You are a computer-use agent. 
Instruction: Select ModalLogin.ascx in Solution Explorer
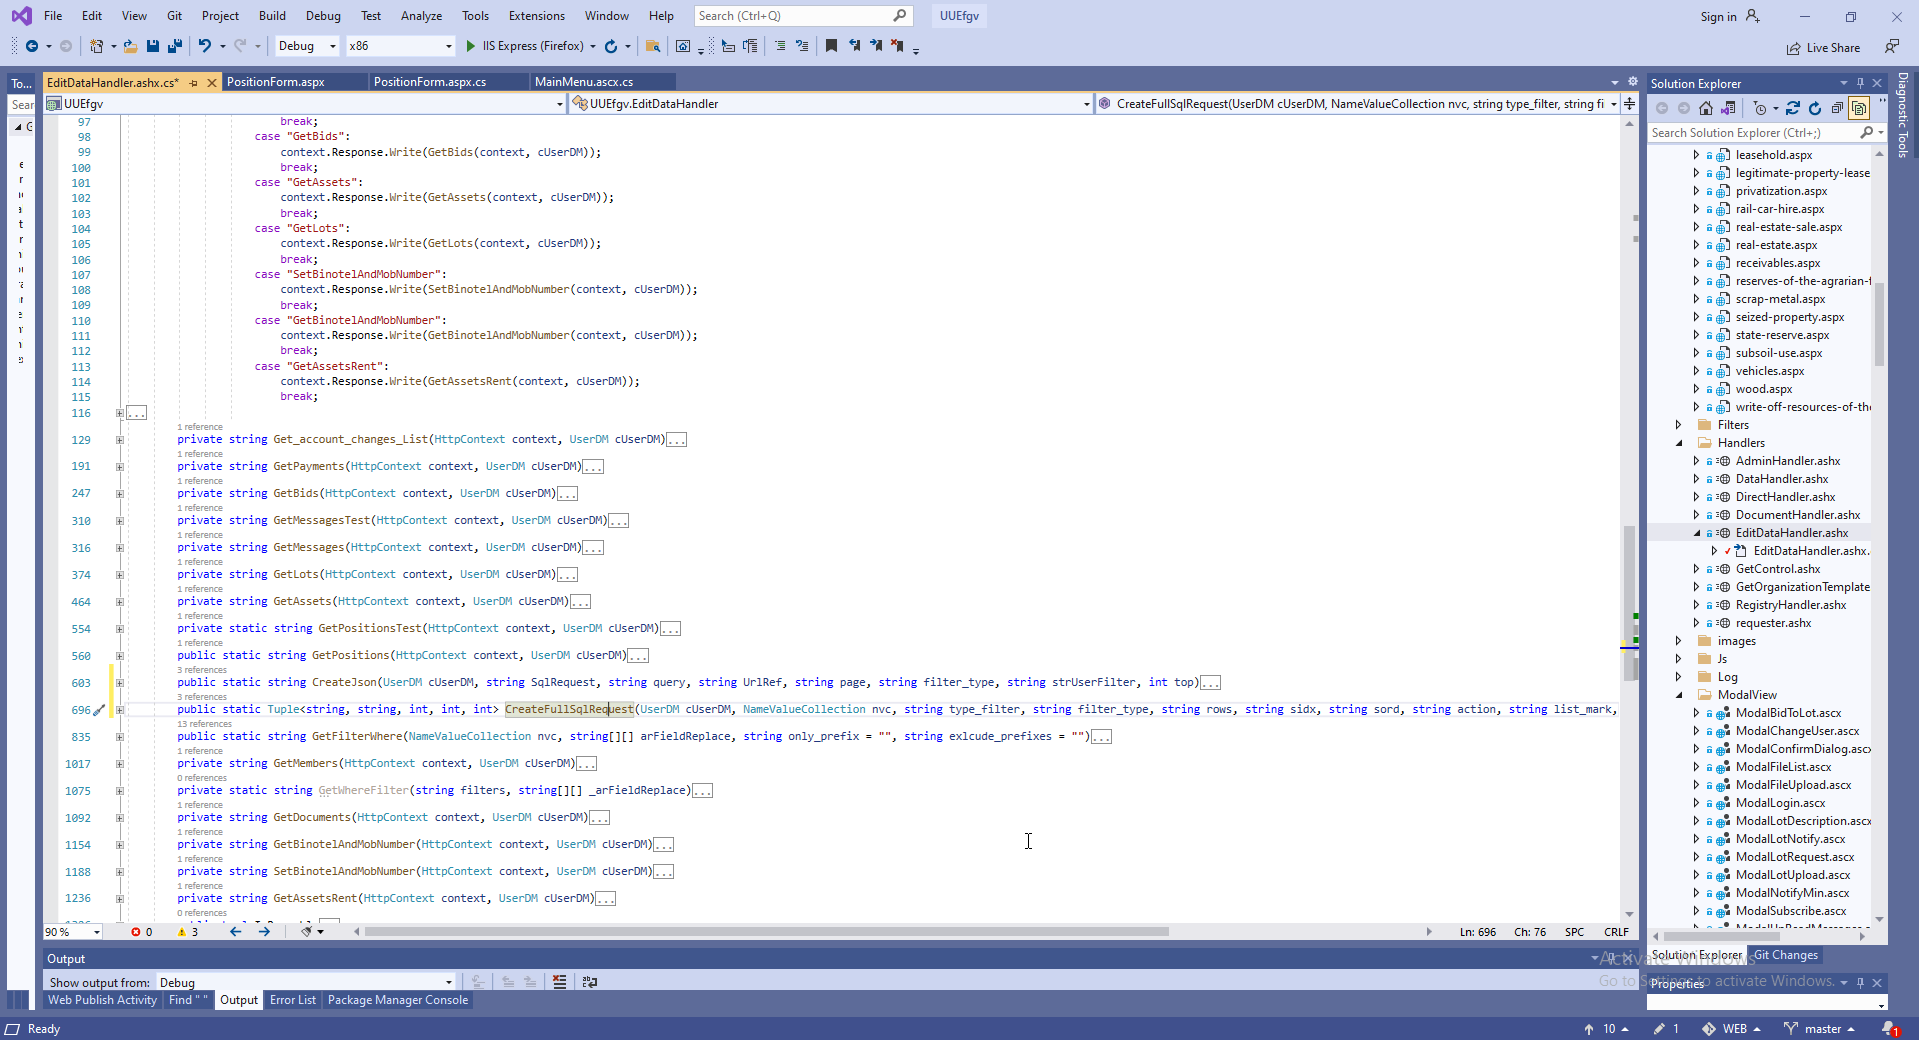tap(1780, 803)
